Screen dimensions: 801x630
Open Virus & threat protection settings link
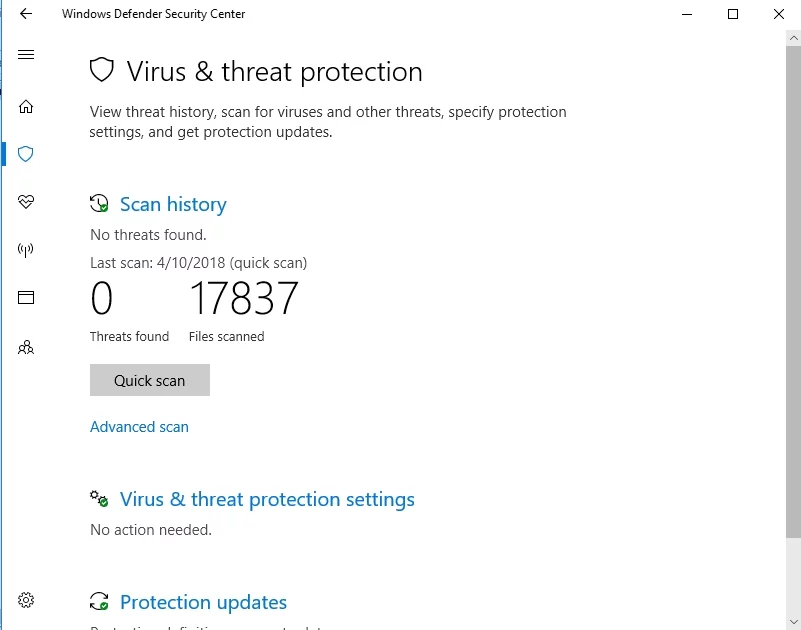point(267,499)
